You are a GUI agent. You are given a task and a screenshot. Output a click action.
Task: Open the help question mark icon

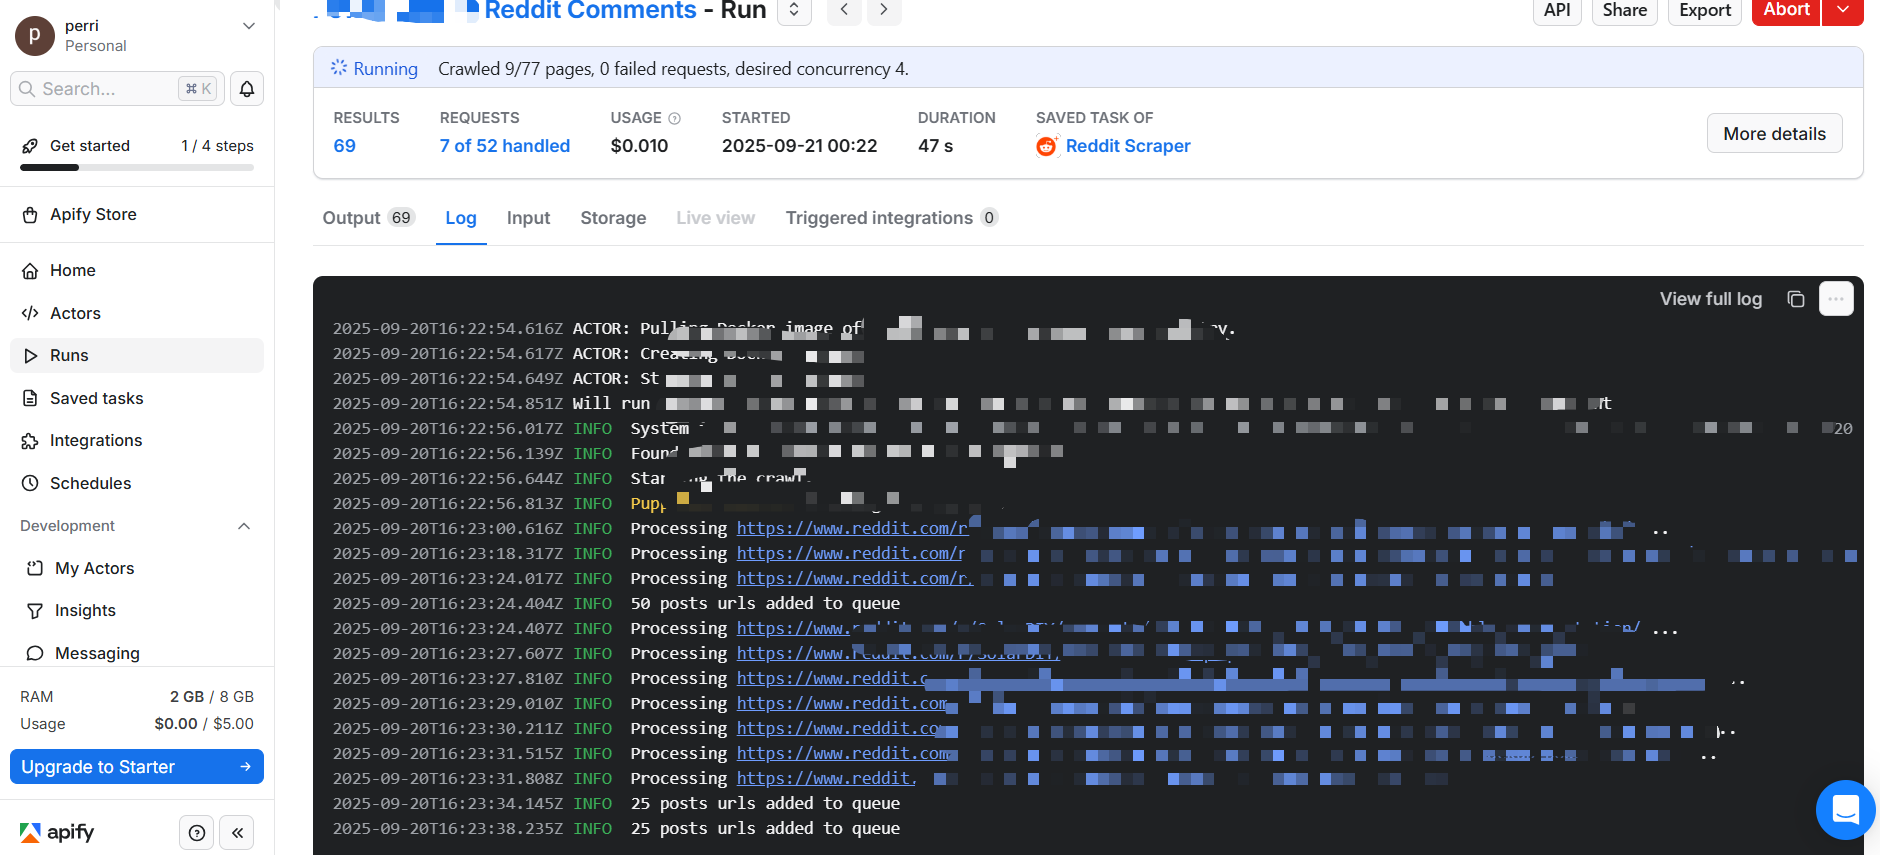click(197, 833)
